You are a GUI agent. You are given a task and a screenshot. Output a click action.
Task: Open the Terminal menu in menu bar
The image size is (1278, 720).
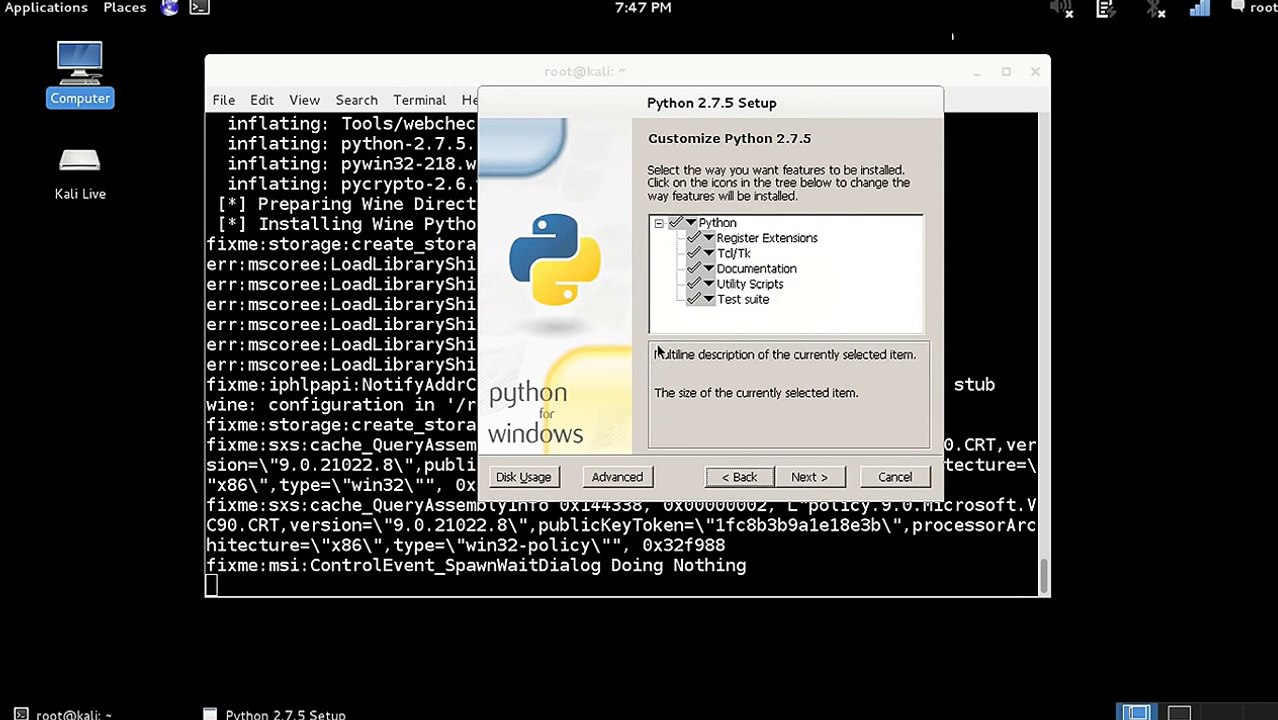[x=419, y=100]
